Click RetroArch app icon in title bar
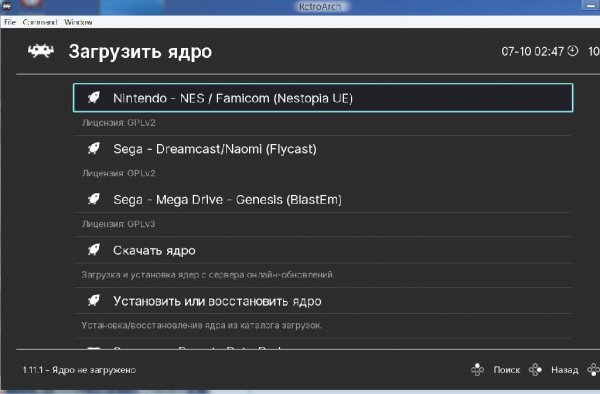The height and width of the screenshot is (394, 600). pyautogui.click(x=7, y=5)
